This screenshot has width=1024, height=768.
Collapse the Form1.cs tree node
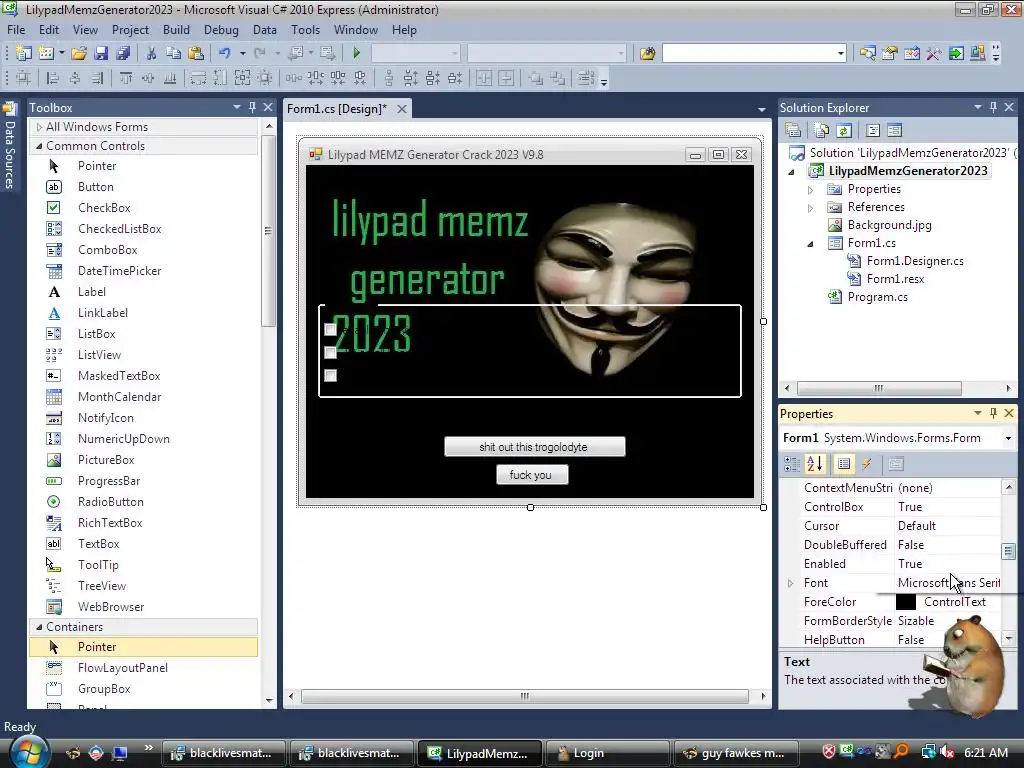(x=810, y=244)
